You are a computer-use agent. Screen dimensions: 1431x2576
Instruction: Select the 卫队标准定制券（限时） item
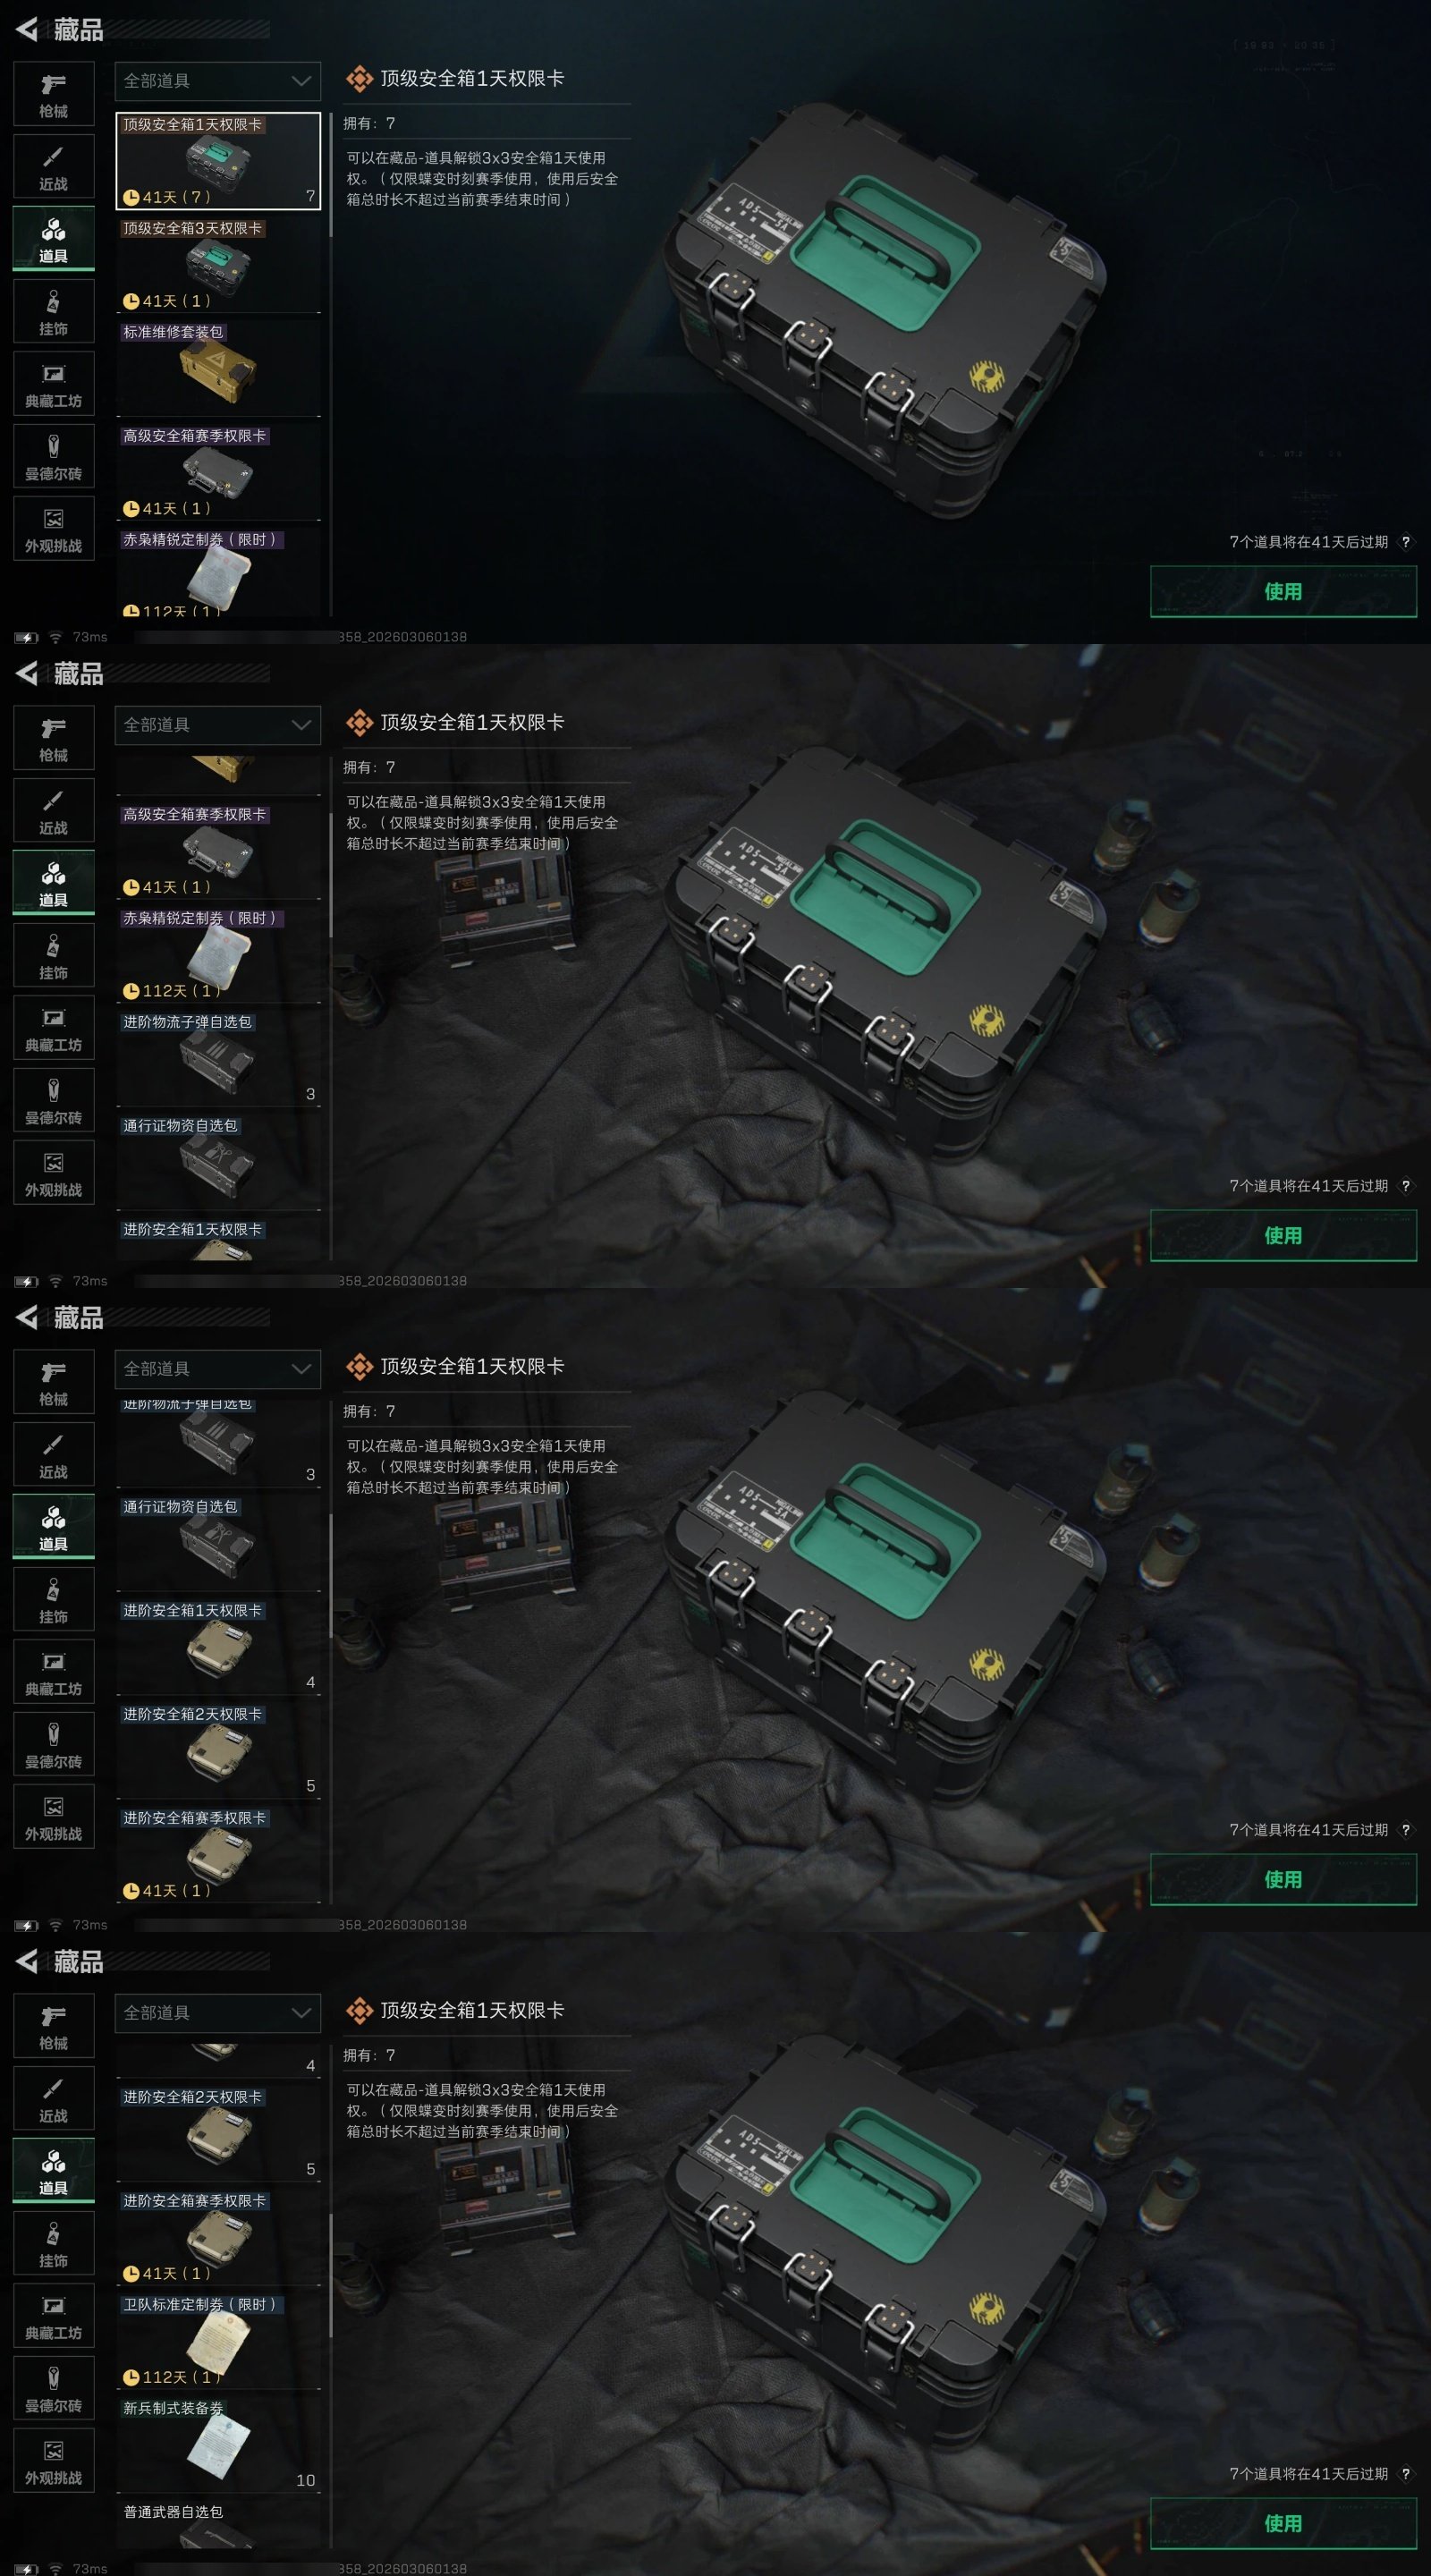tap(219, 2341)
